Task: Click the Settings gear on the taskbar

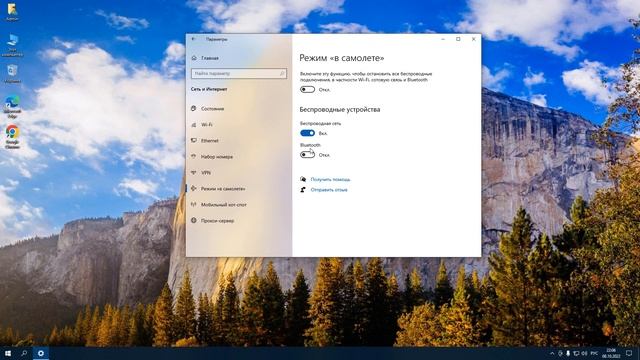Action: click(x=41, y=353)
